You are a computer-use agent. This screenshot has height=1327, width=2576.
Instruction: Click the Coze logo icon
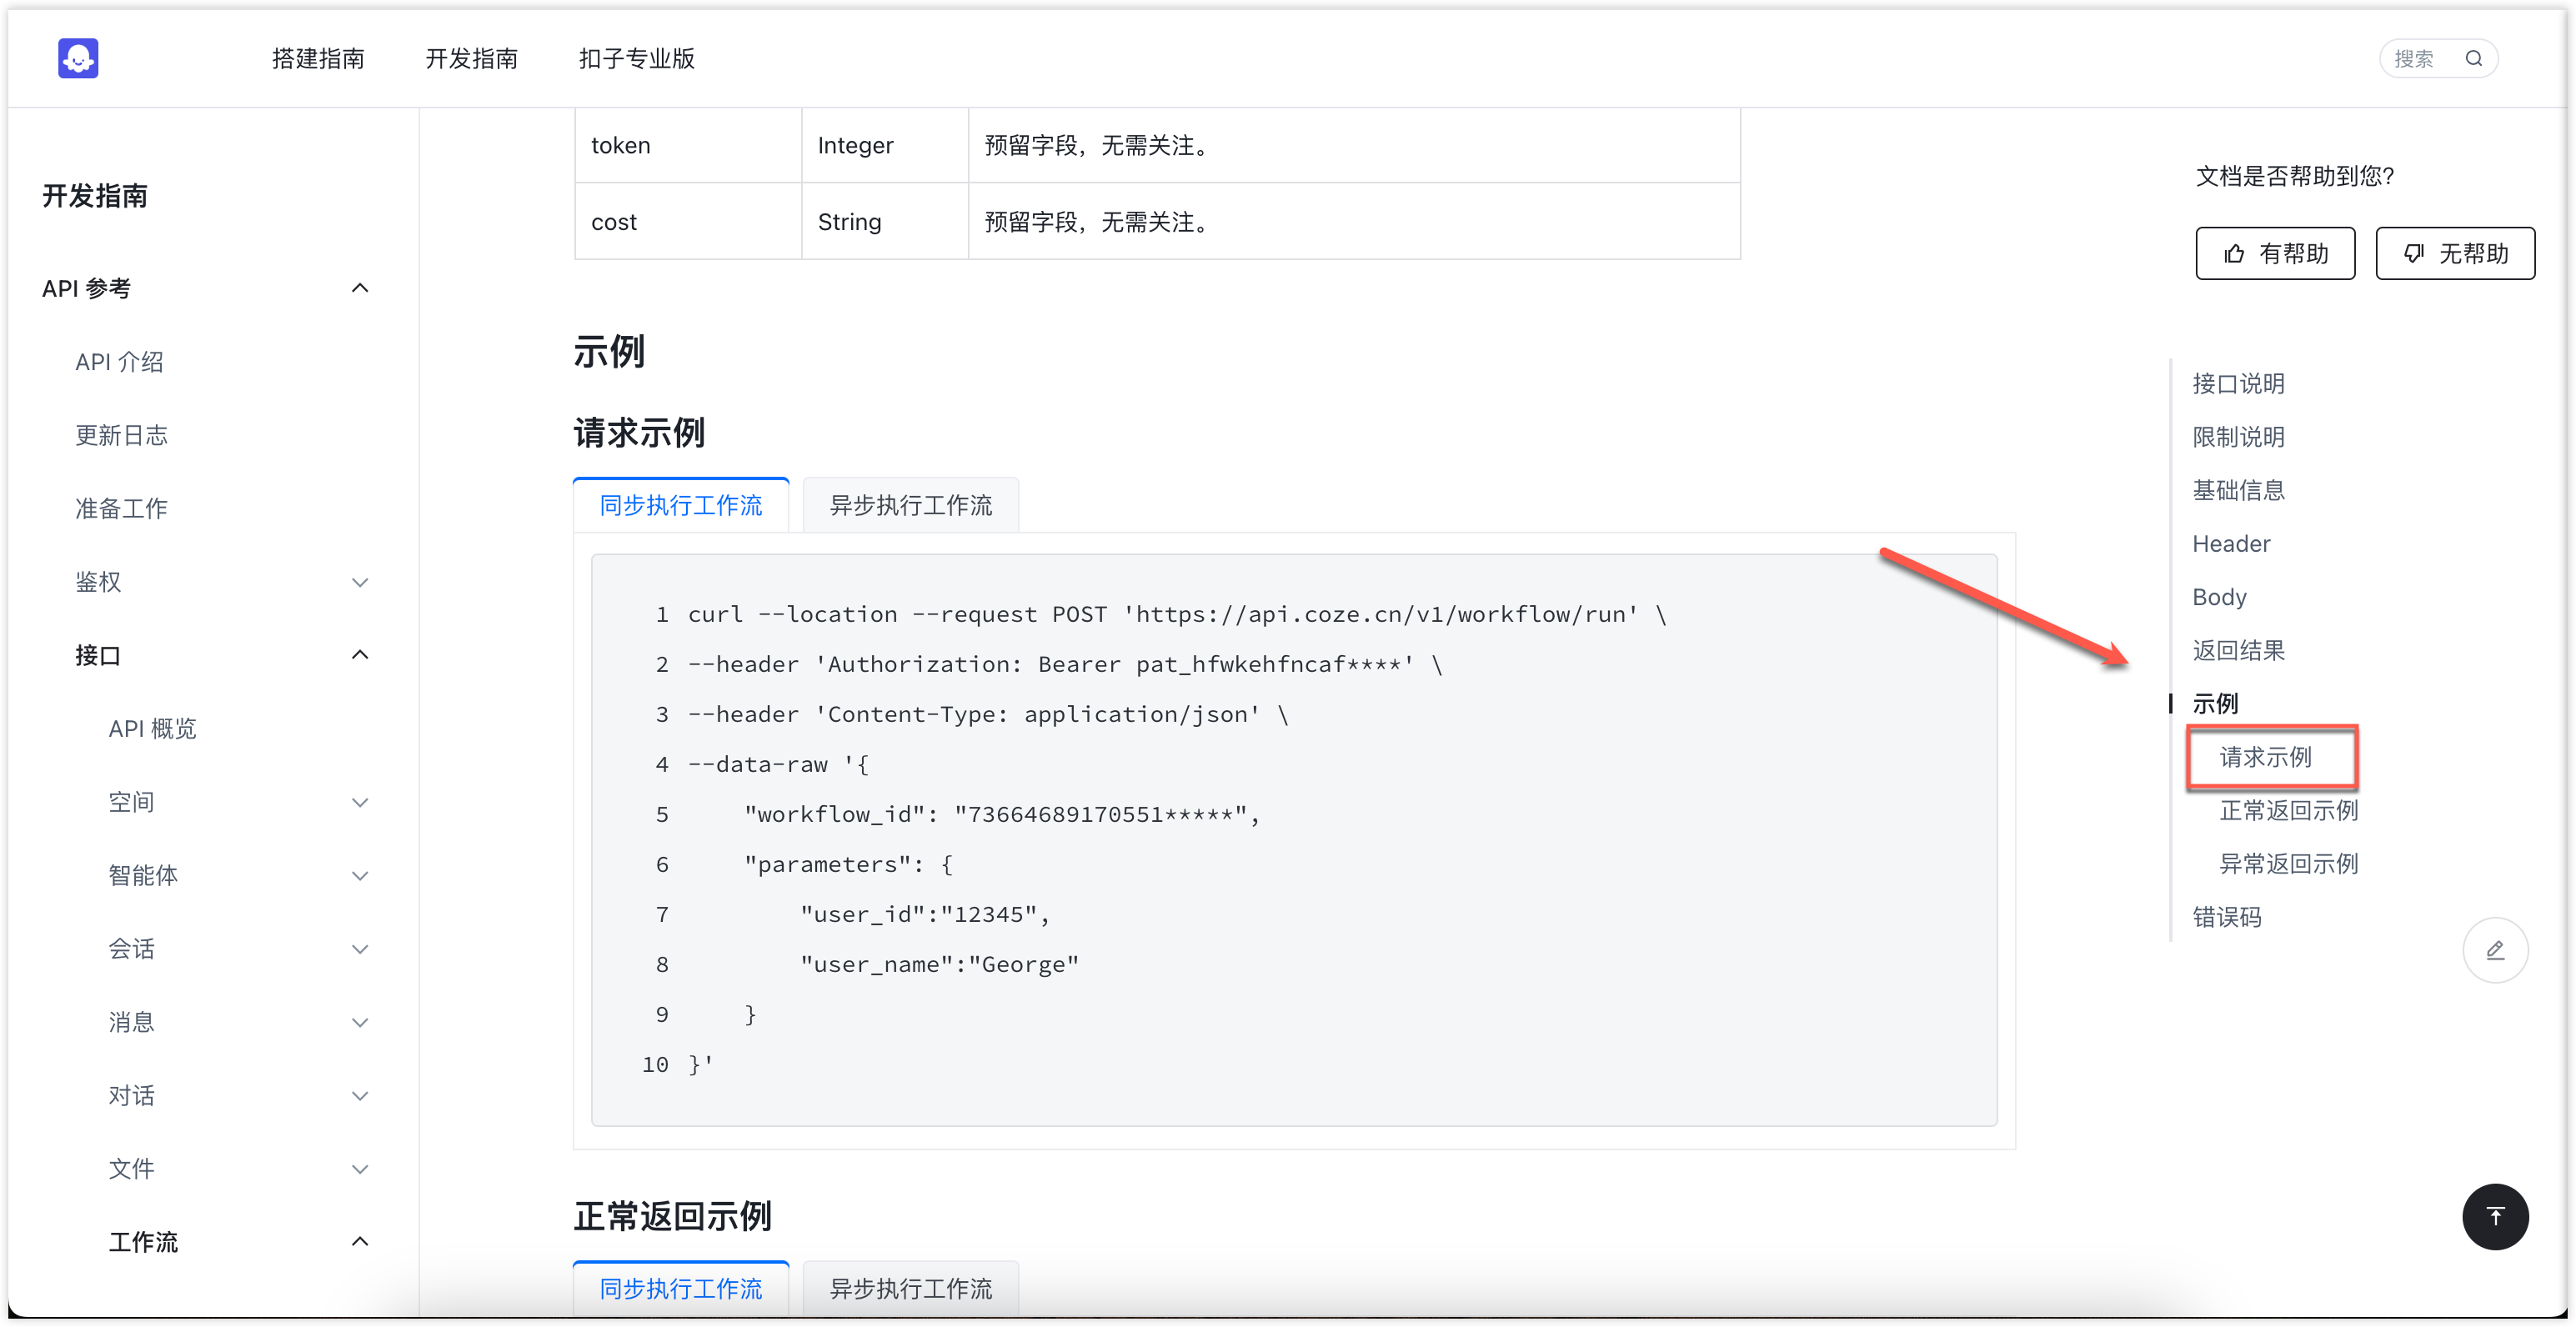pyautogui.click(x=78, y=58)
